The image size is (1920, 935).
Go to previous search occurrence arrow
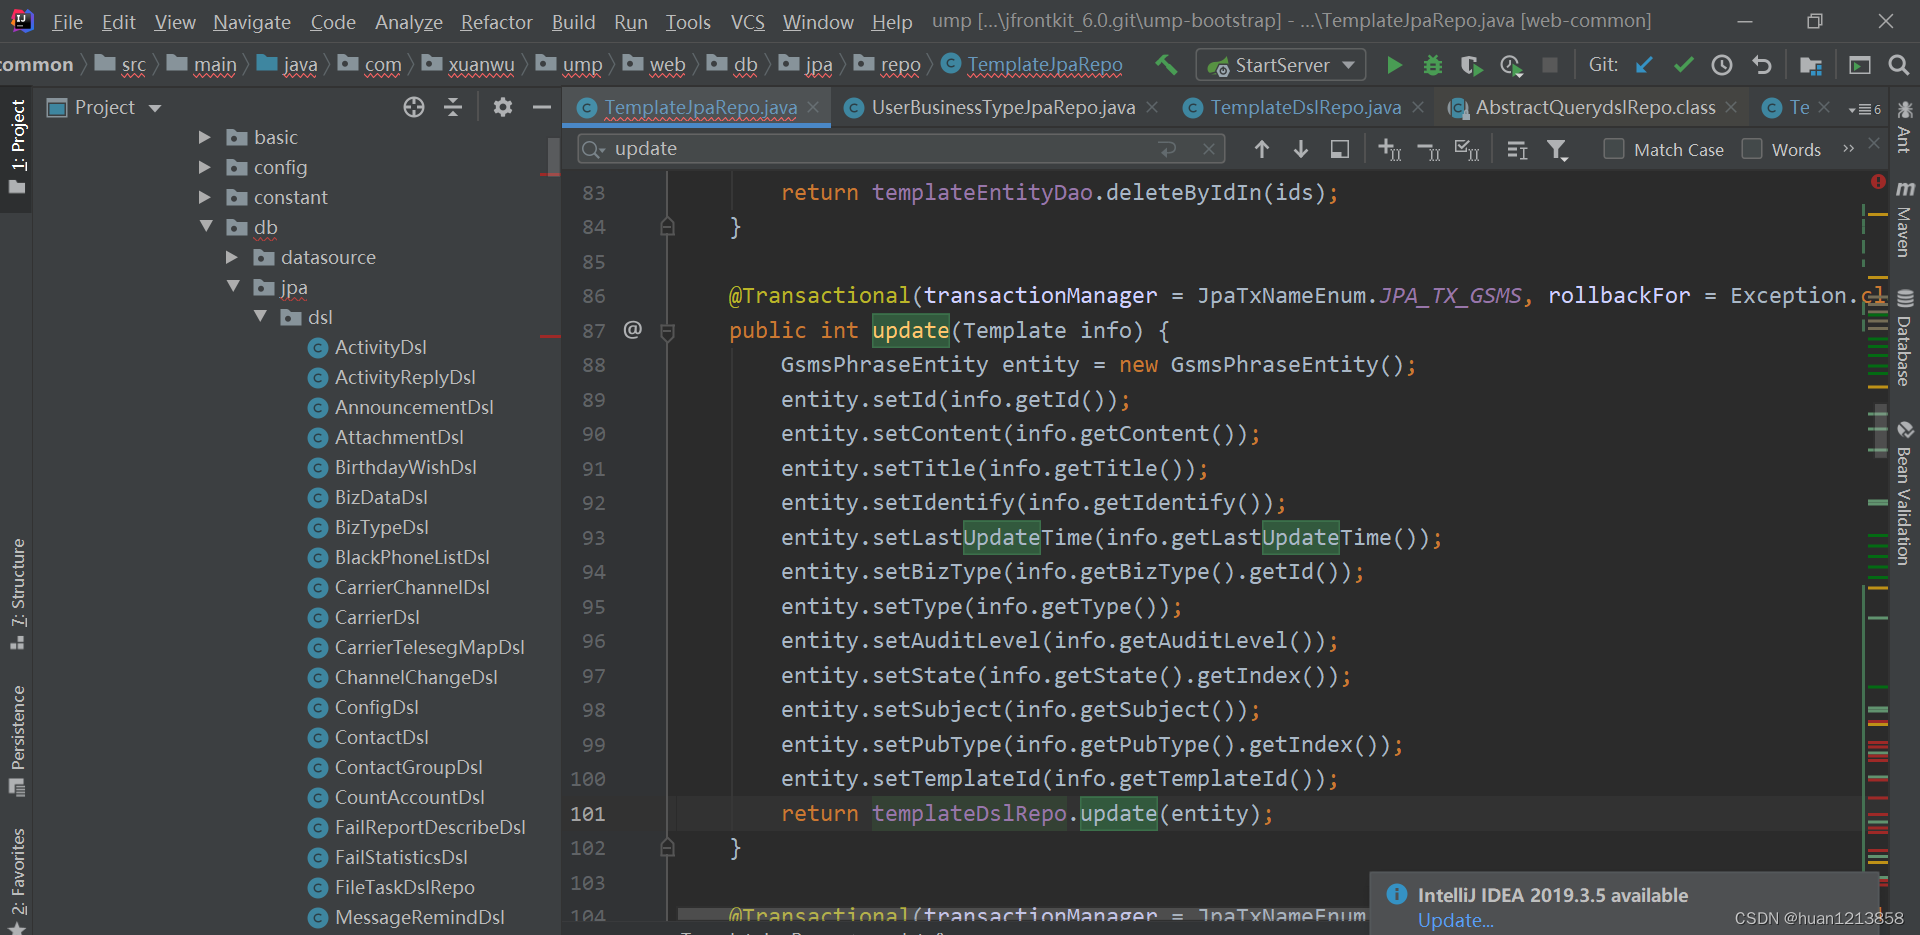(x=1262, y=149)
